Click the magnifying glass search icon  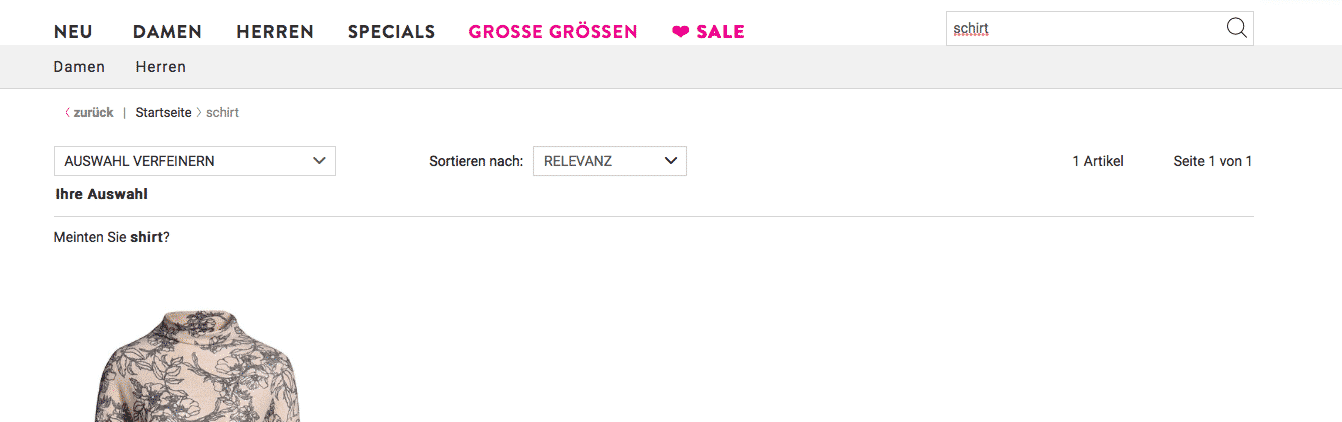(1236, 28)
